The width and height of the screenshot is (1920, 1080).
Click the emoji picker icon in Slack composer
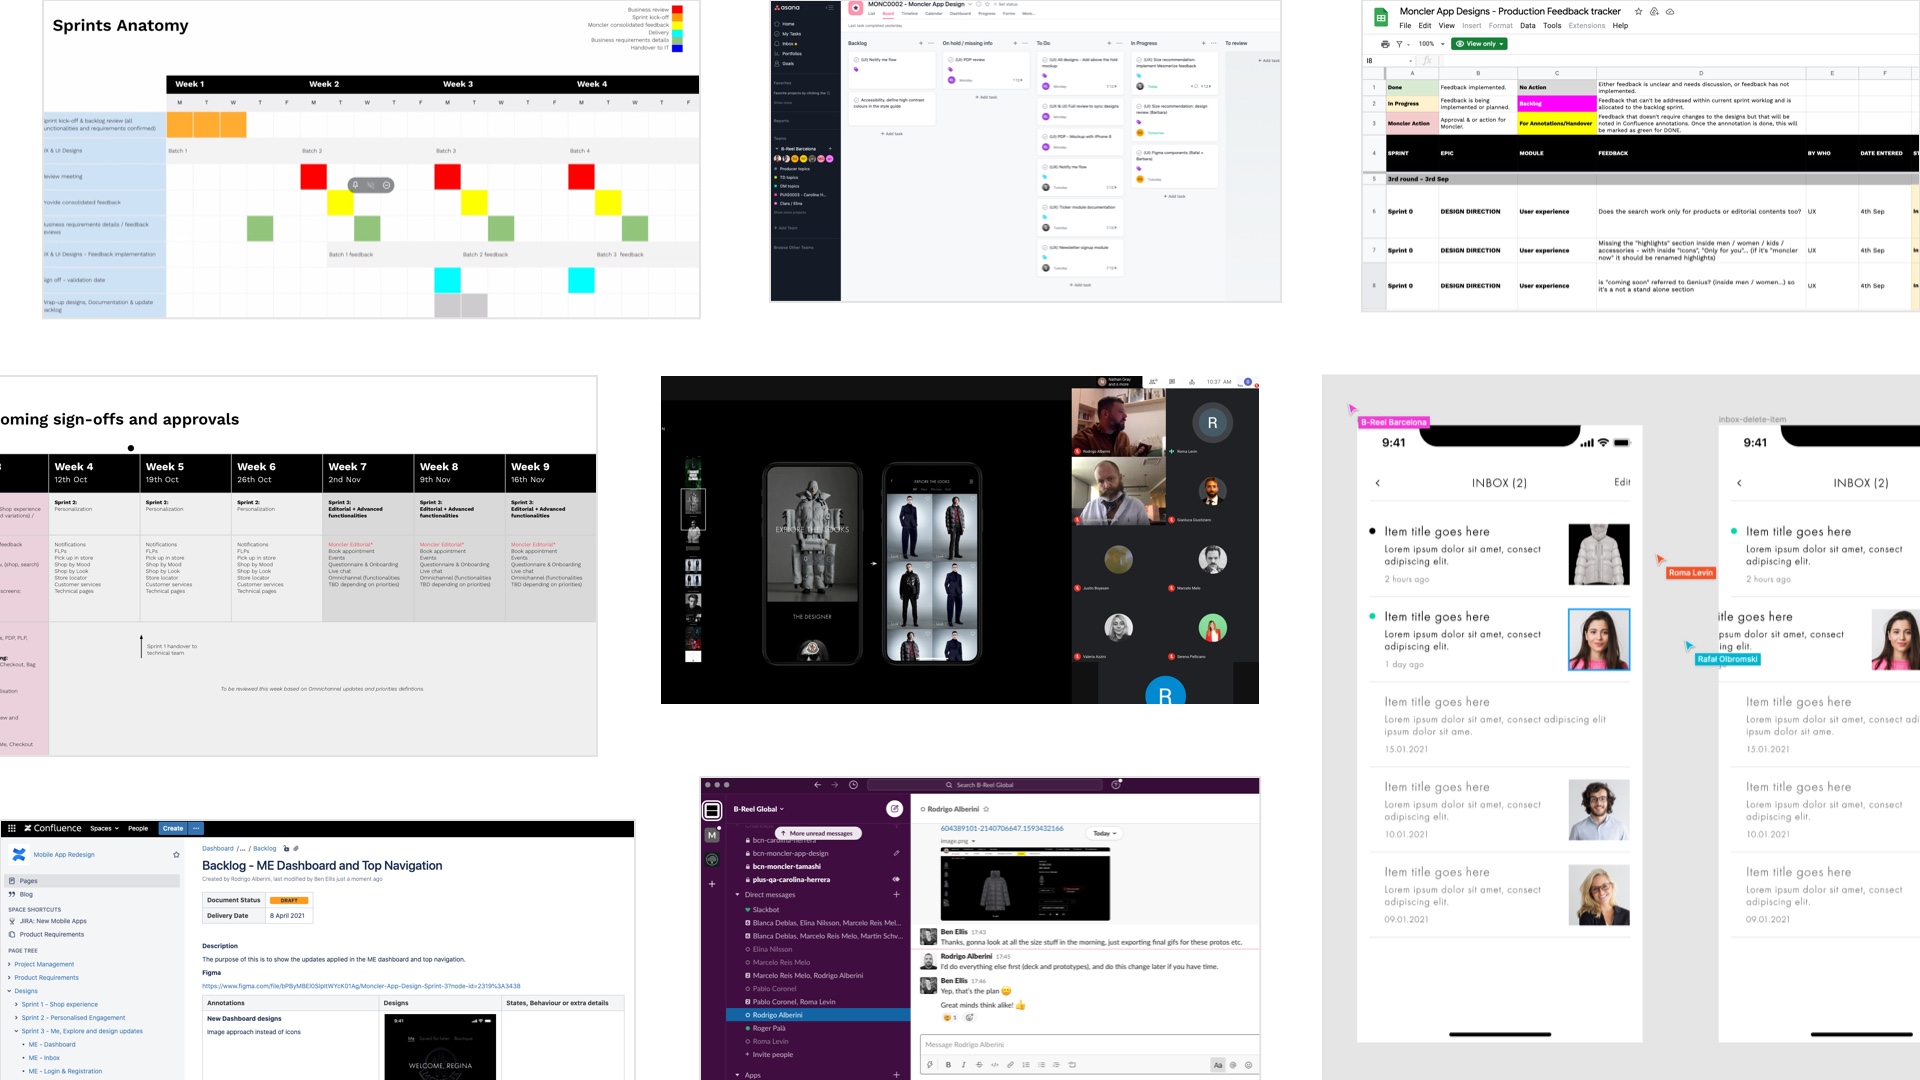pos(1248,1065)
